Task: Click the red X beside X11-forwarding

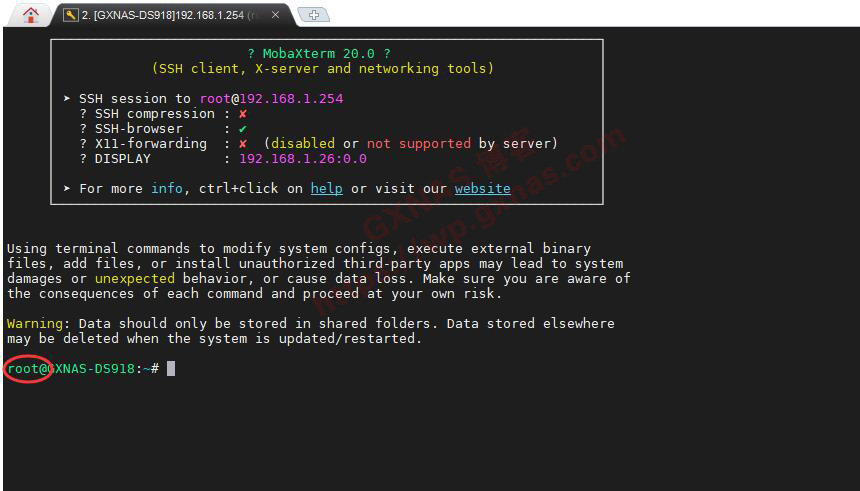Action: coord(243,144)
